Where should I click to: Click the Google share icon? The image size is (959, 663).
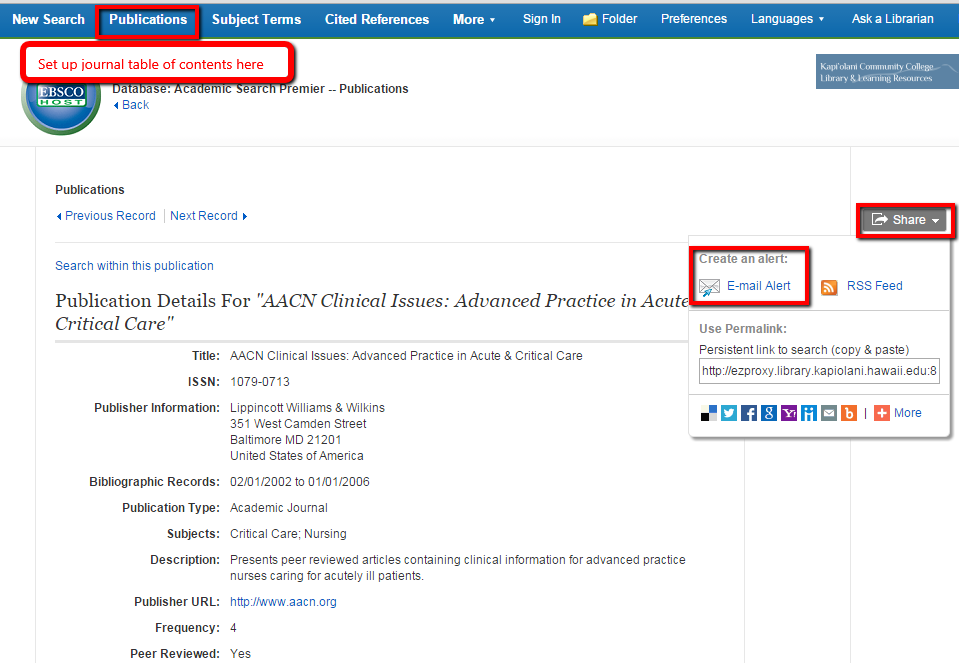point(769,413)
